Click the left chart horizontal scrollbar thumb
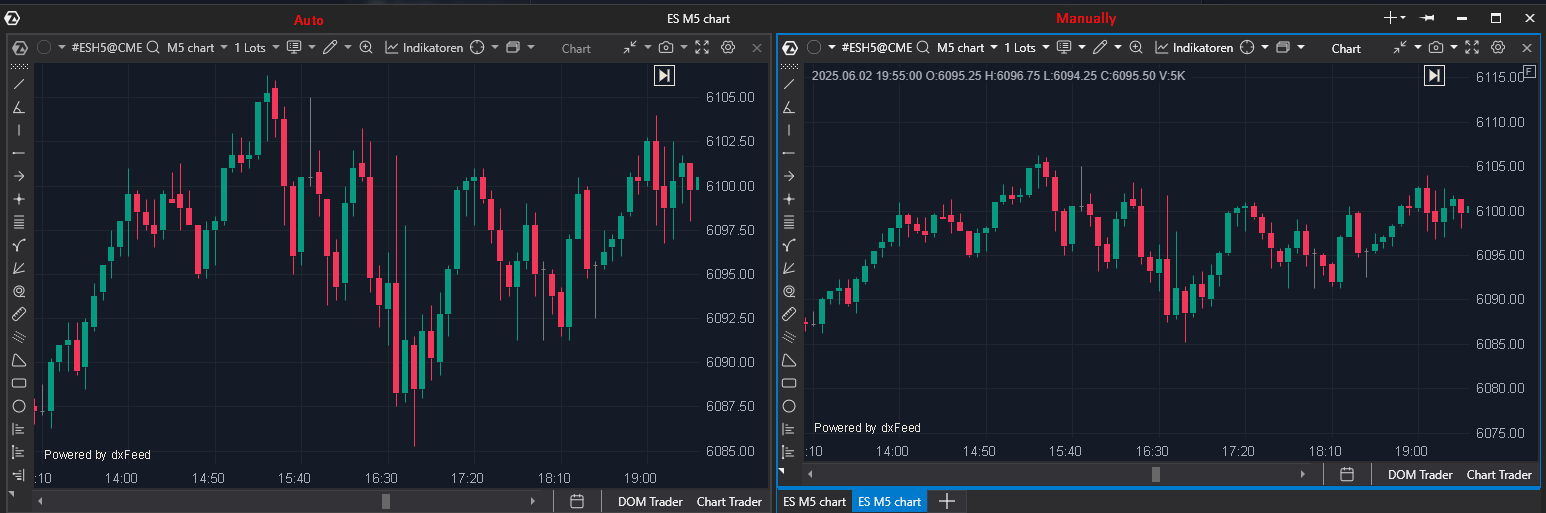This screenshot has height=513, width=1546. point(386,501)
